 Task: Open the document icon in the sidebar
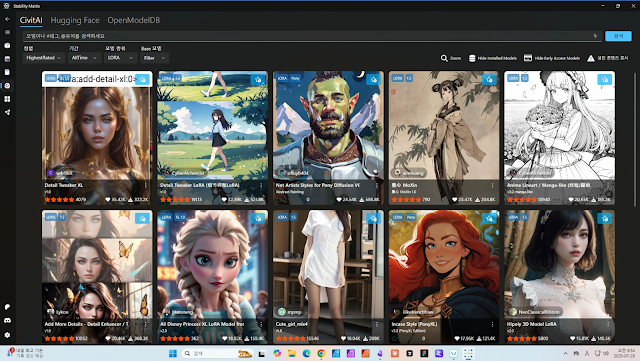point(7,72)
